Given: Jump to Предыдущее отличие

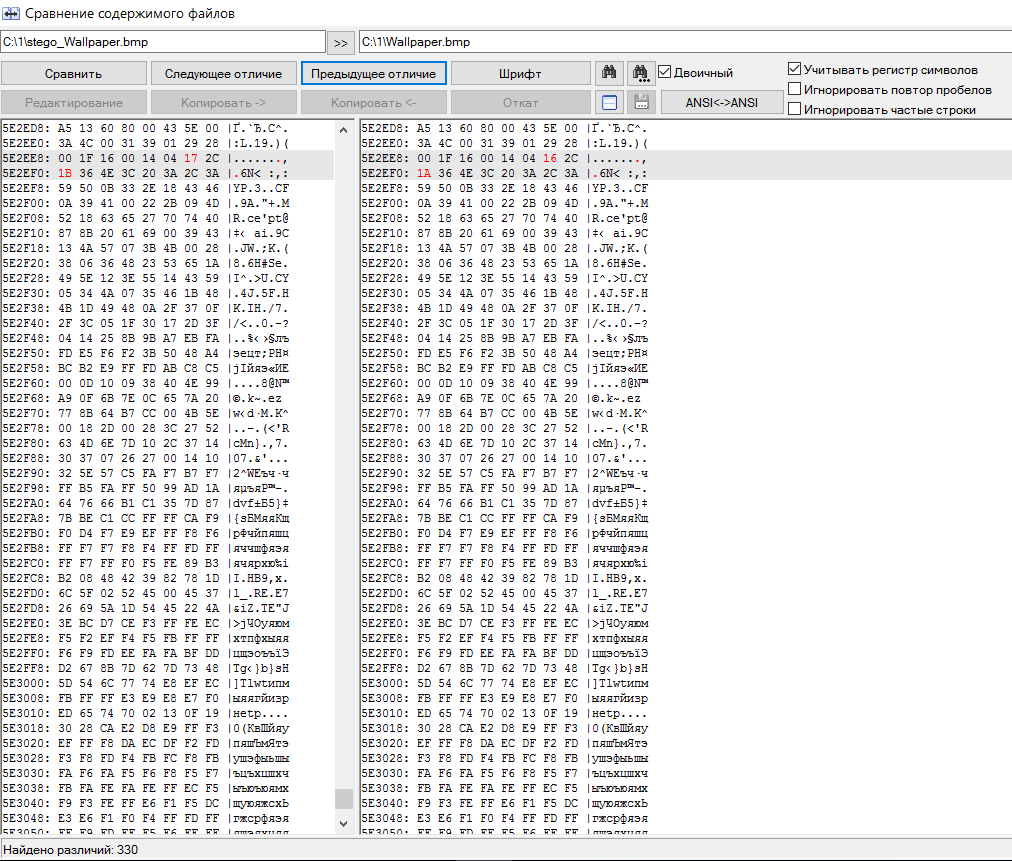Looking at the screenshot, I should (373, 74).
